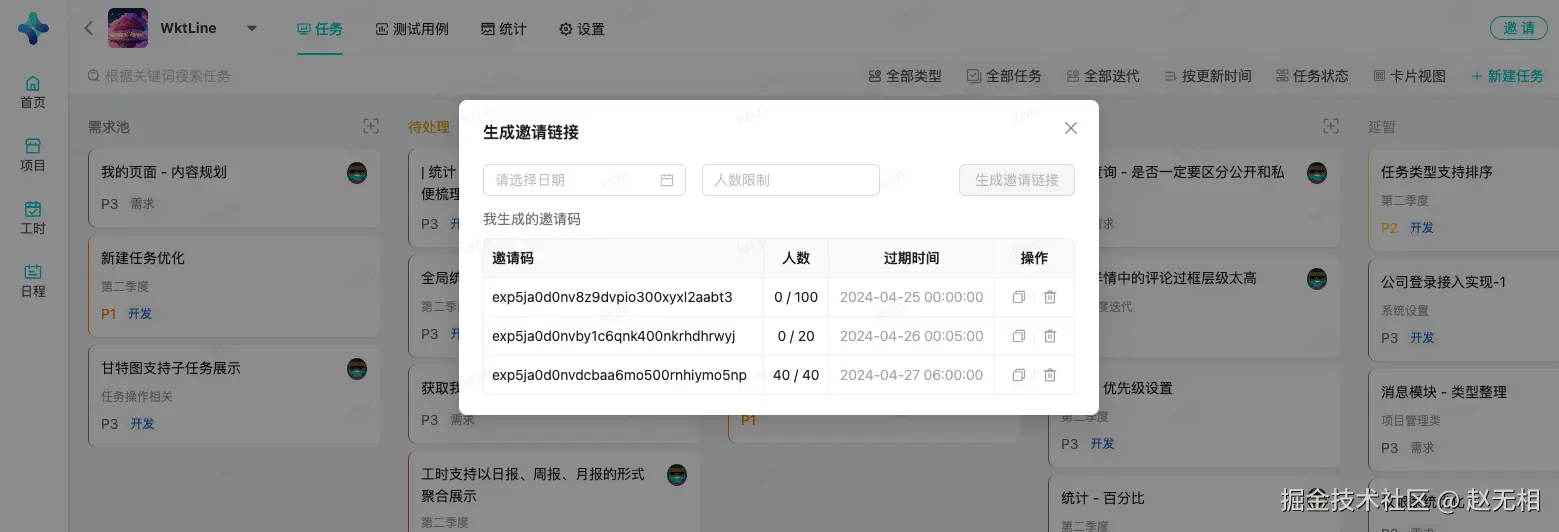Delete invite code ending in ymo5np
The image size is (1559, 532).
[x=1050, y=375]
